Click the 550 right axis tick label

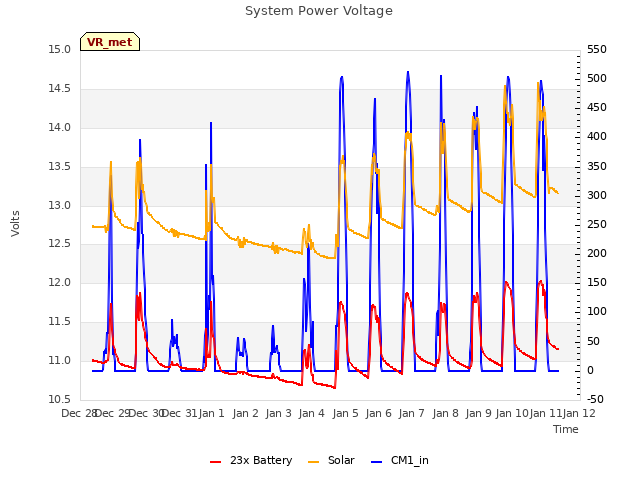[x=597, y=49]
